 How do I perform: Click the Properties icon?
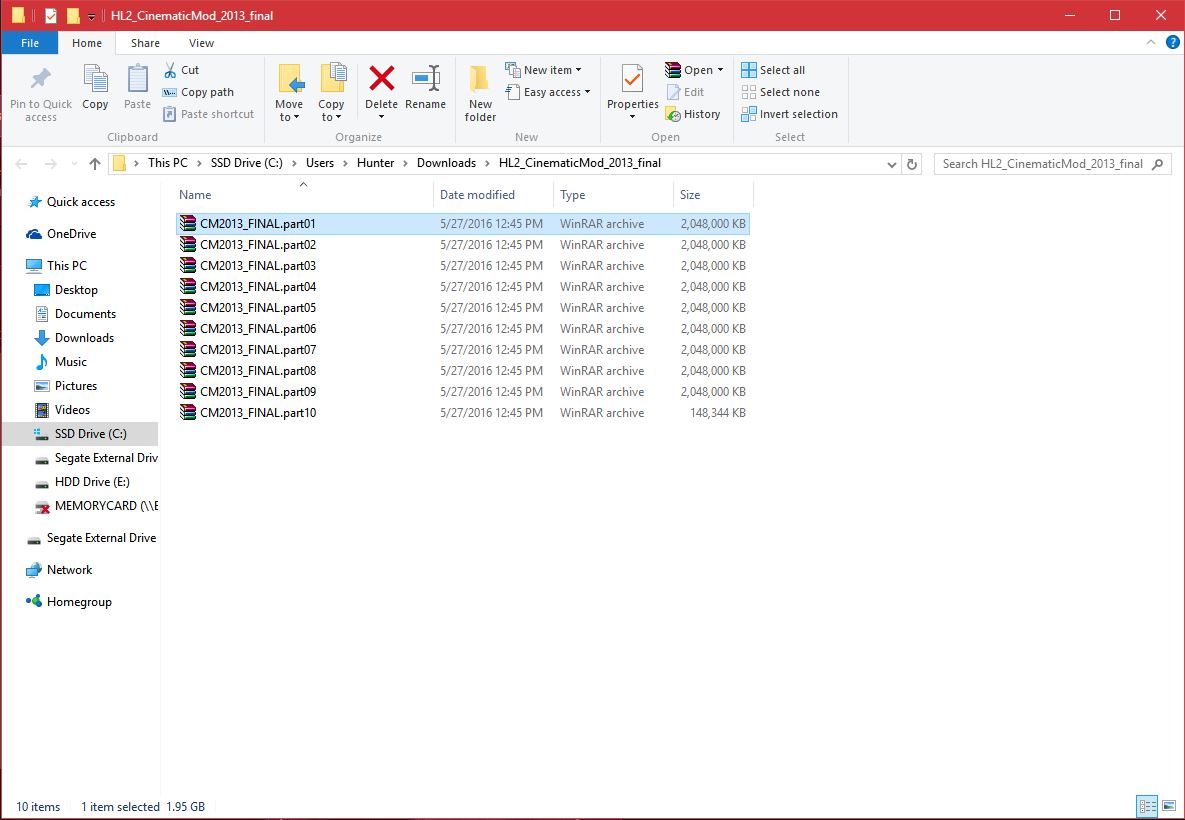point(633,79)
